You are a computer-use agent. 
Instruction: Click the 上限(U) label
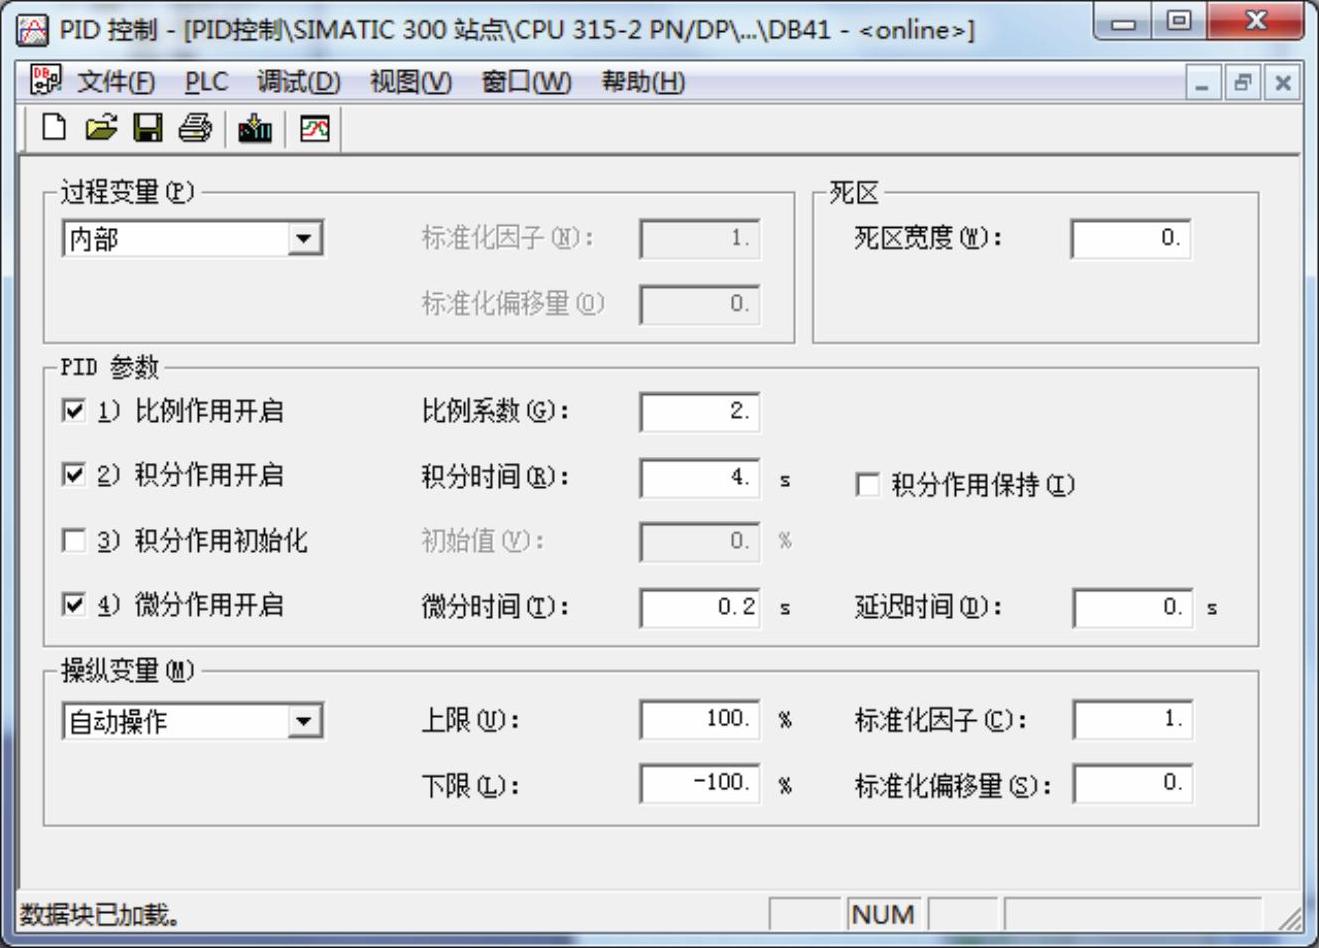tap(471, 720)
